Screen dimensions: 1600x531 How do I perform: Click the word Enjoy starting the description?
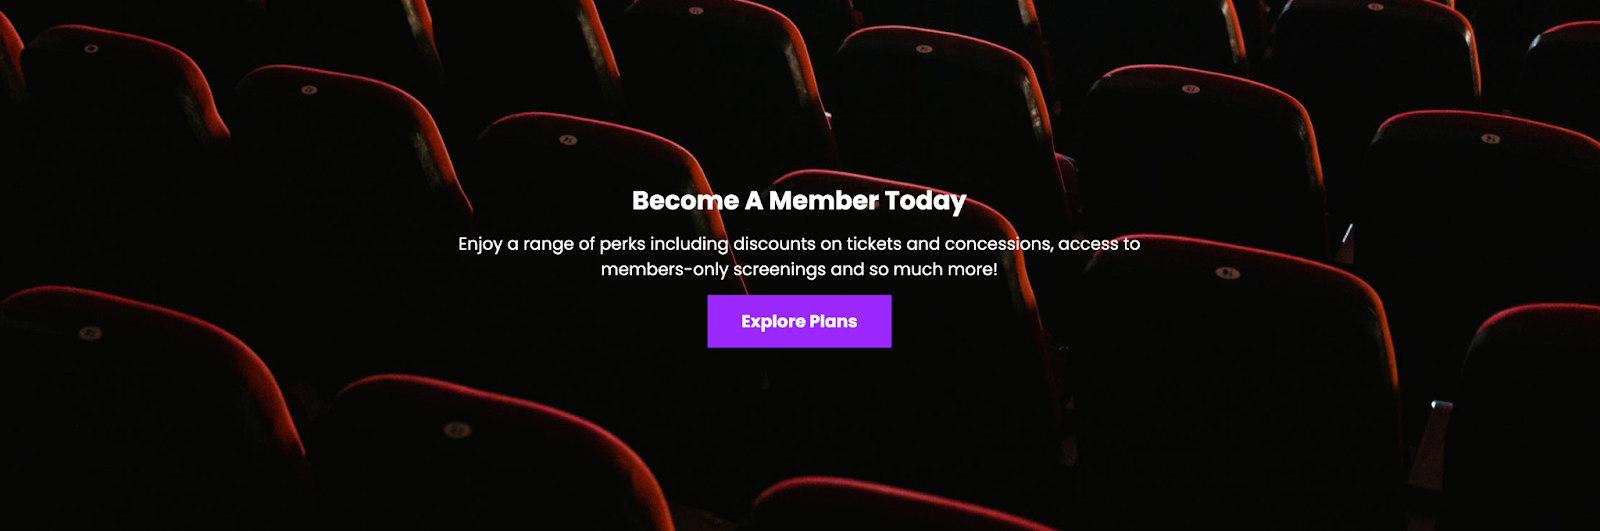pyautogui.click(x=480, y=244)
